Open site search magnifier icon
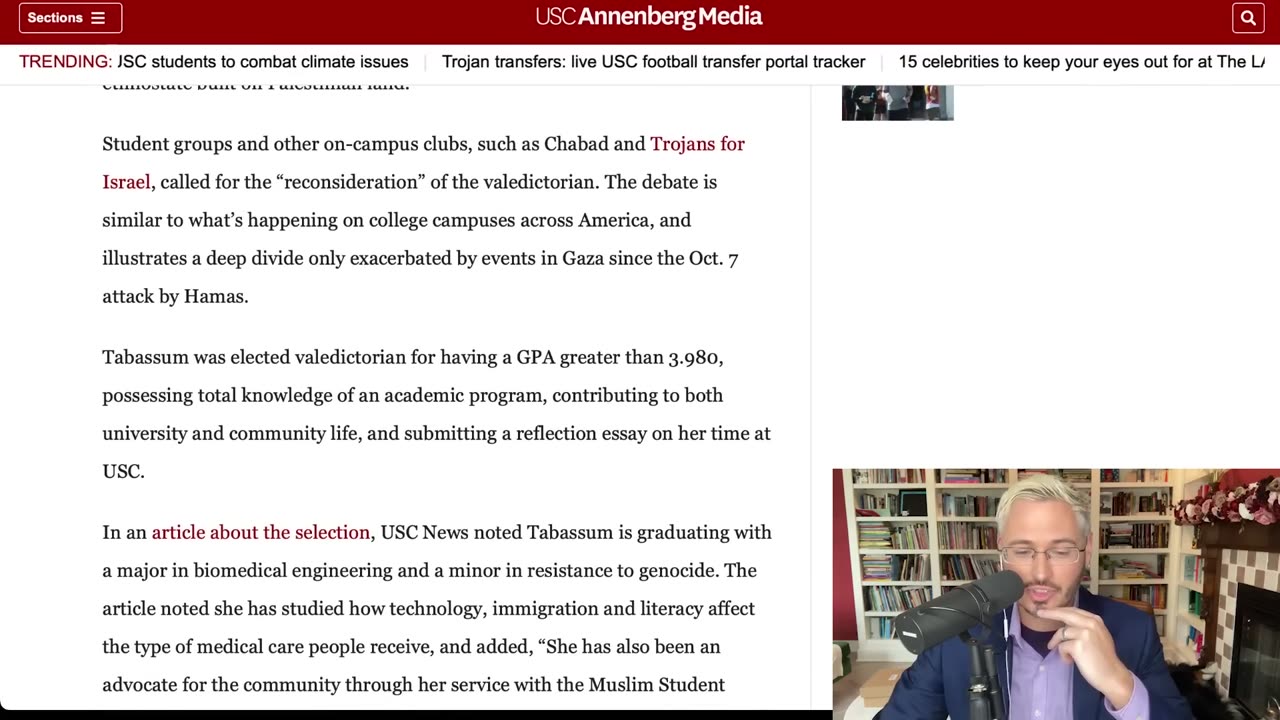The height and width of the screenshot is (720, 1280). [x=1248, y=18]
